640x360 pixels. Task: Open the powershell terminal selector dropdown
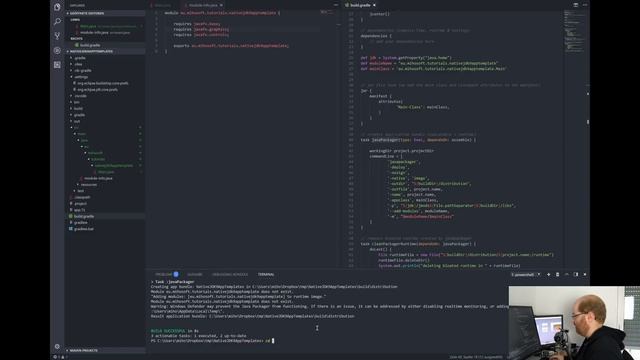pos(526,274)
